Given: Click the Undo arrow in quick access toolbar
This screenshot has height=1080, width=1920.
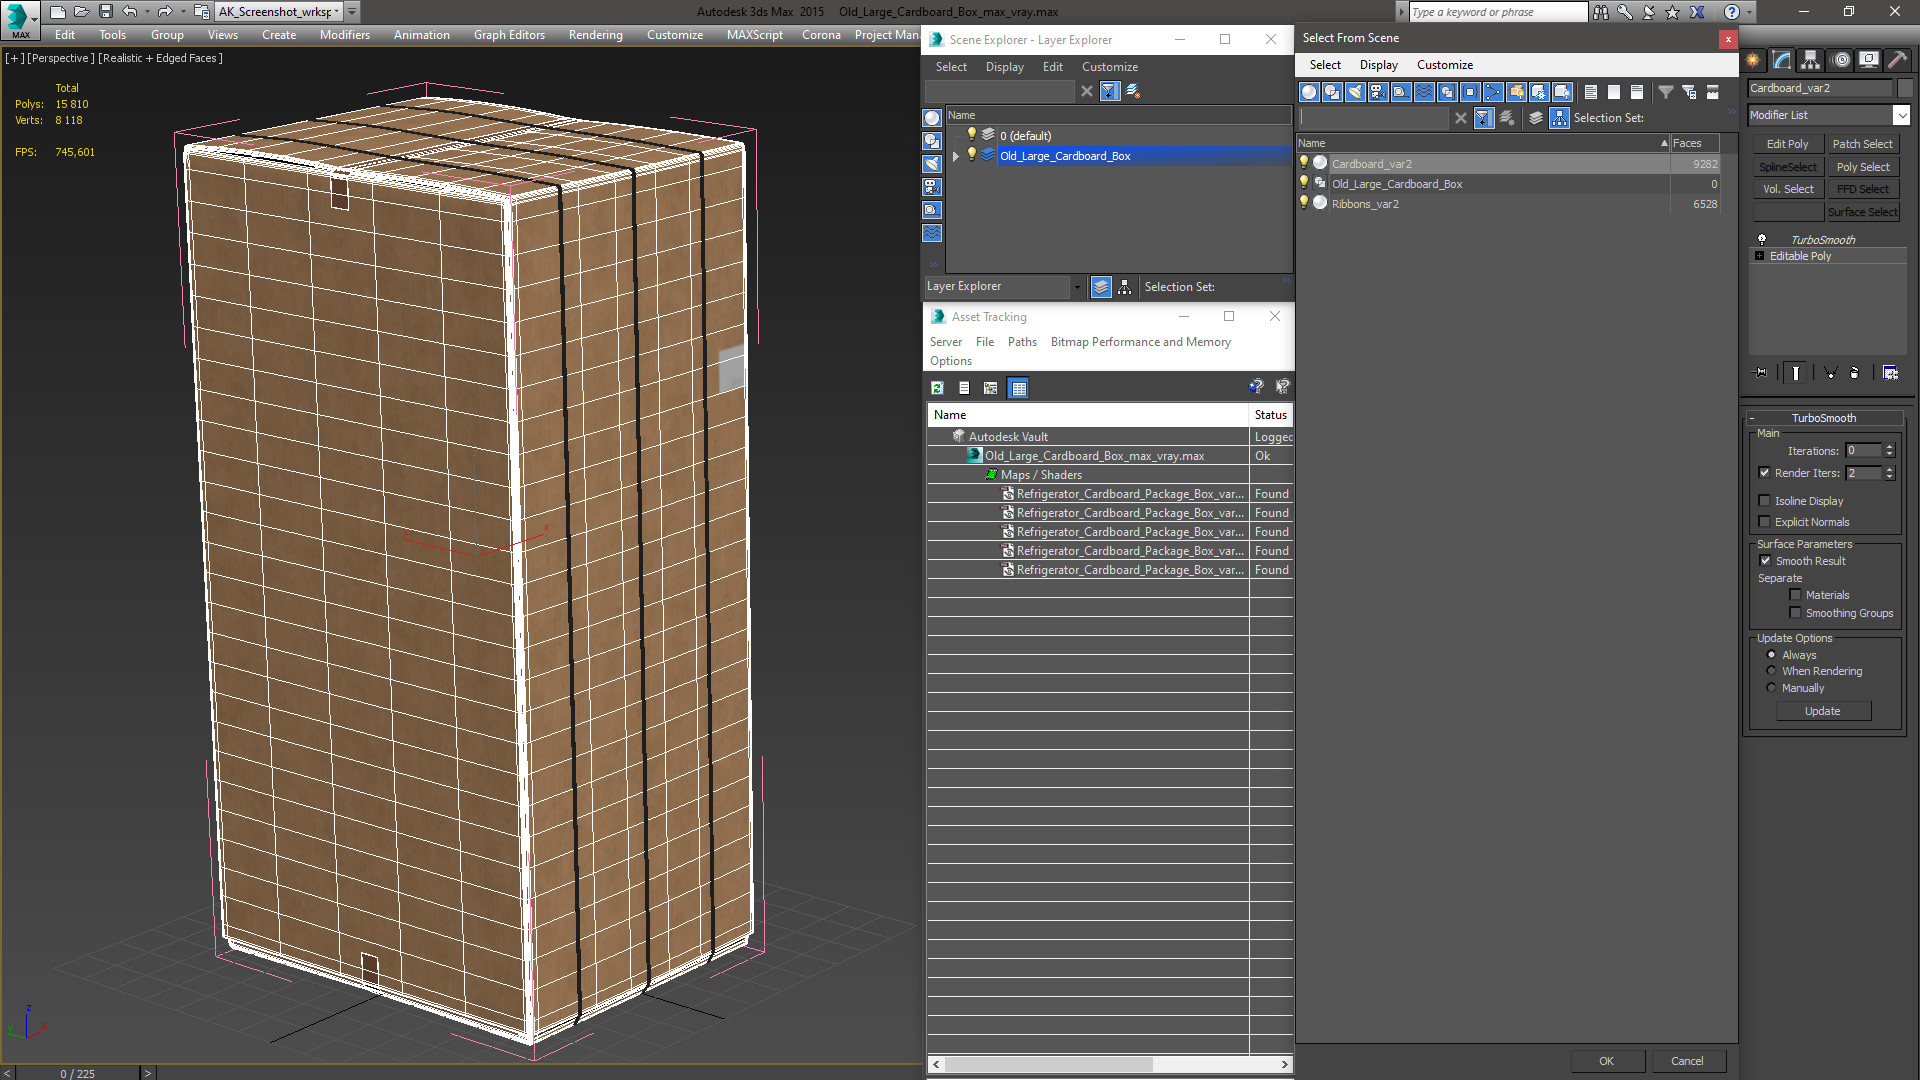Looking at the screenshot, I should (130, 12).
